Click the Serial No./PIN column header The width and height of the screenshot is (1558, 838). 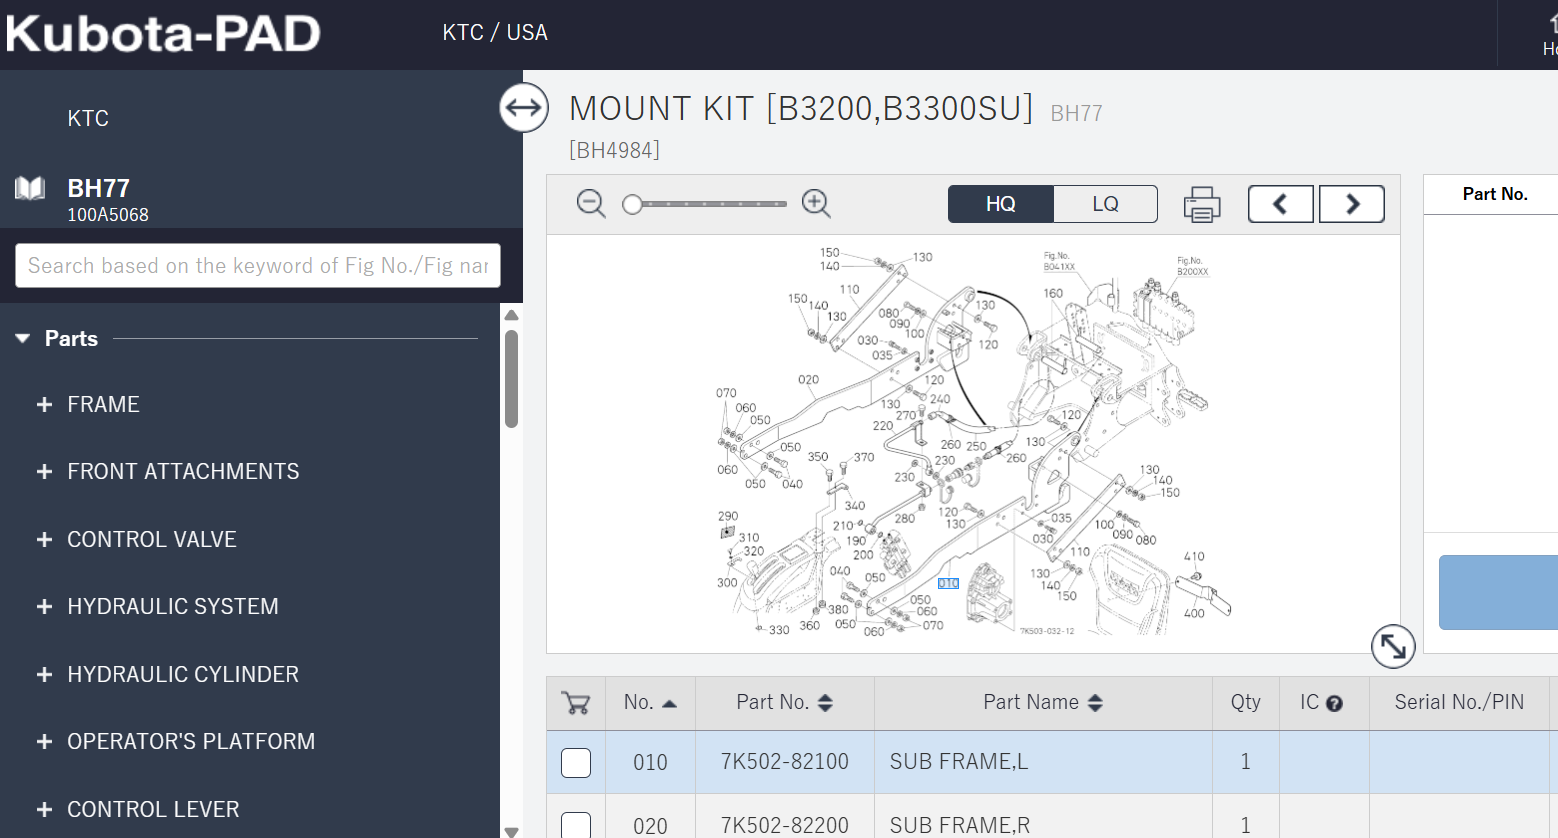[1459, 703]
